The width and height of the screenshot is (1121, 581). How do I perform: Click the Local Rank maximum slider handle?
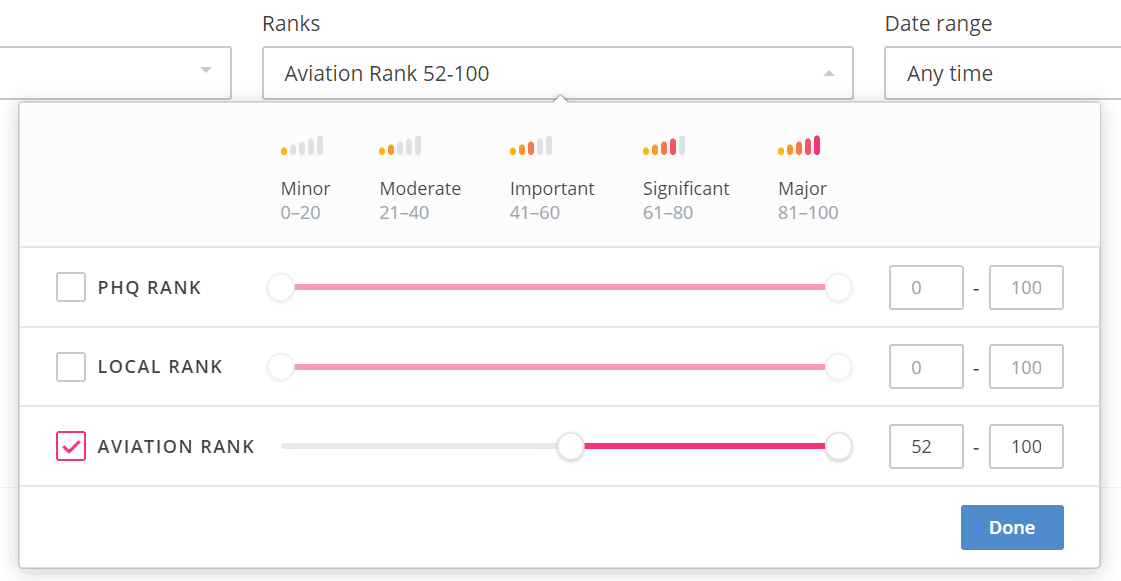click(838, 367)
